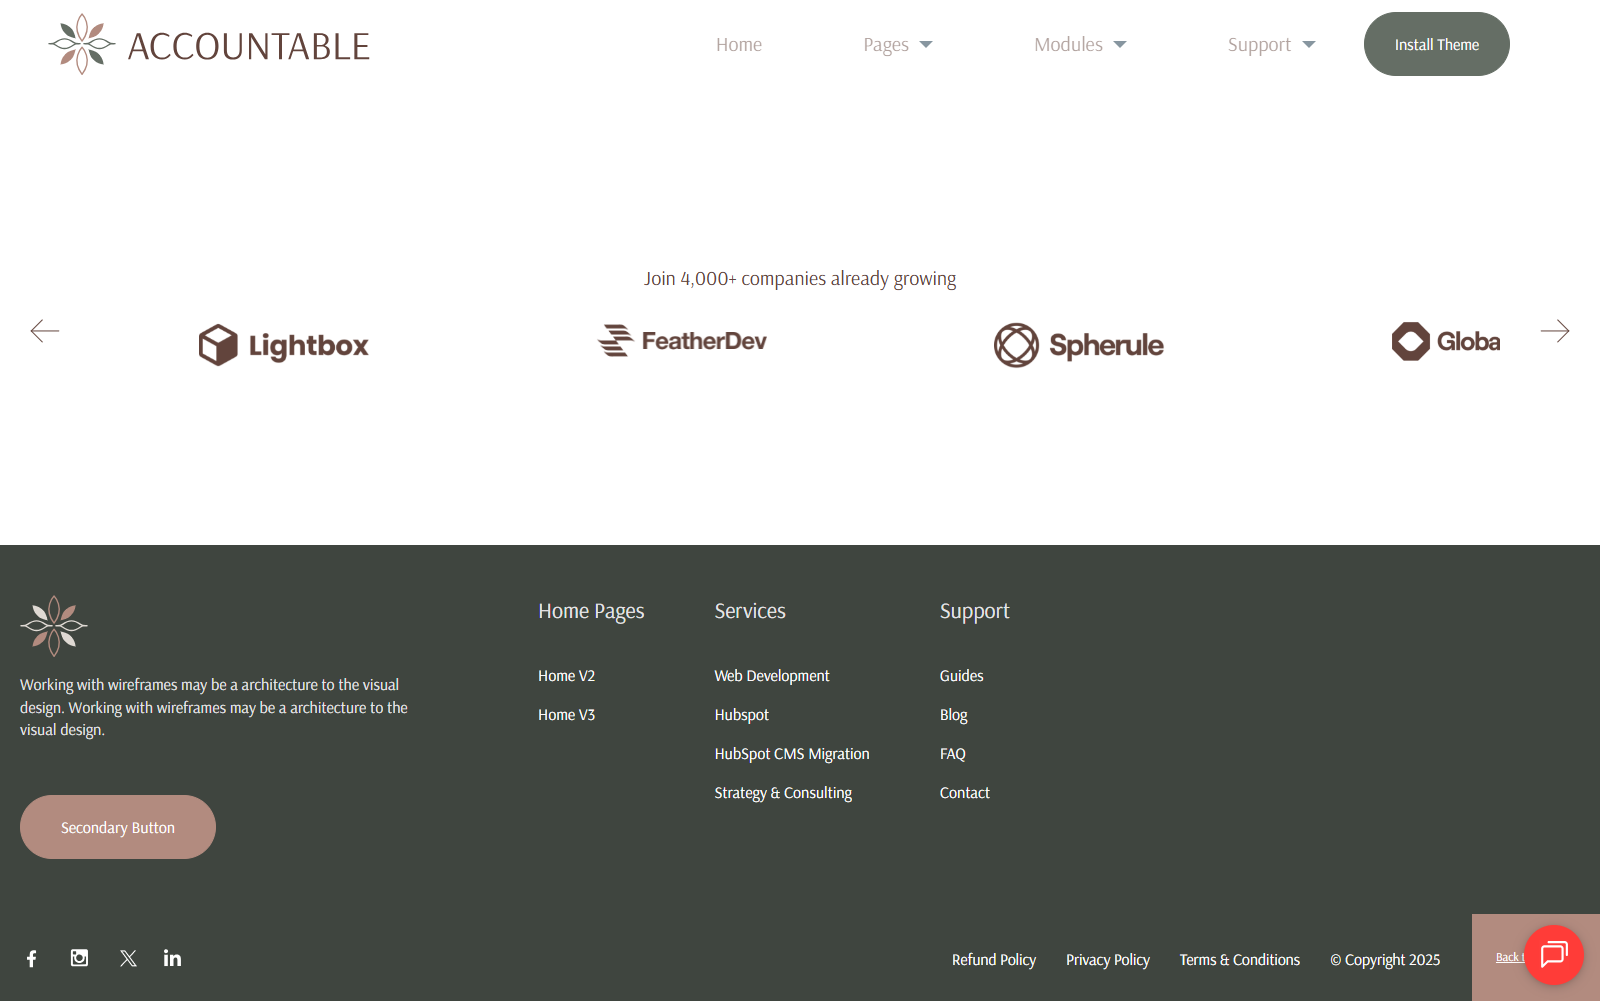Open the Facebook social icon
The height and width of the screenshot is (1001, 1600).
click(x=32, y=959)
